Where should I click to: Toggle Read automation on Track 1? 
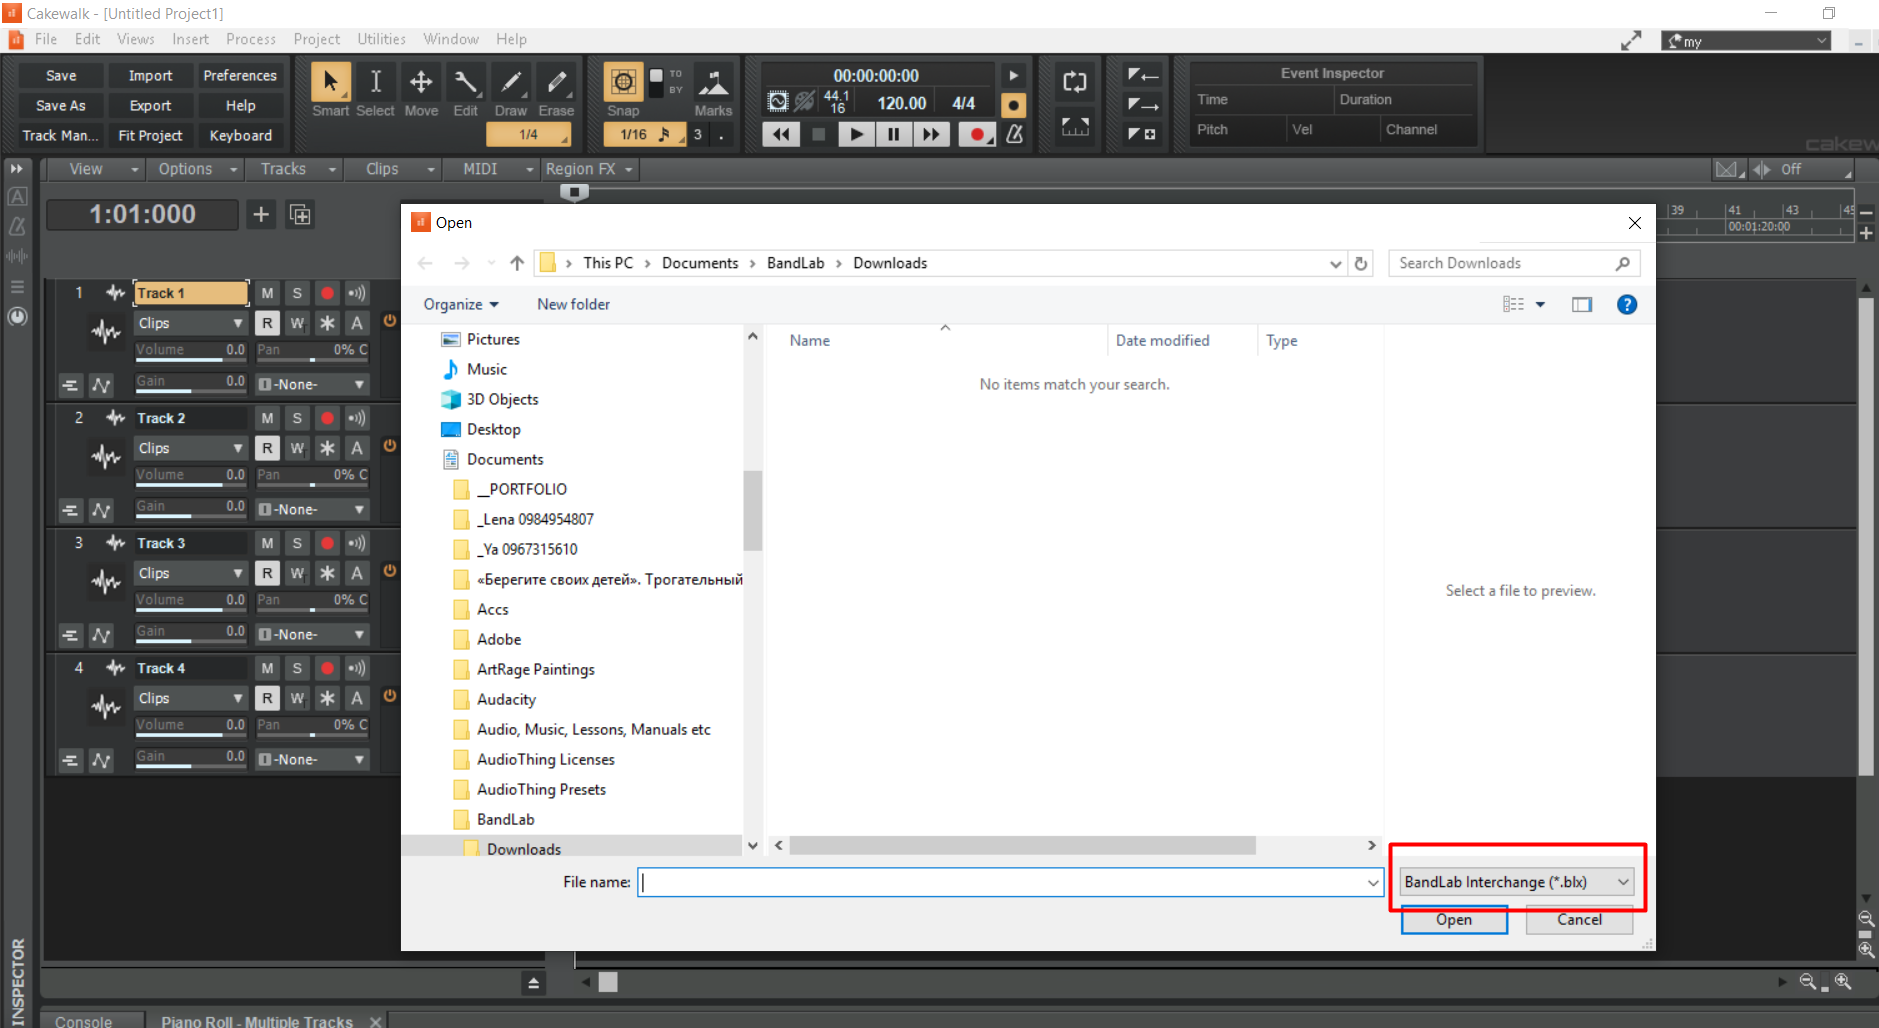tap(267, 323)
